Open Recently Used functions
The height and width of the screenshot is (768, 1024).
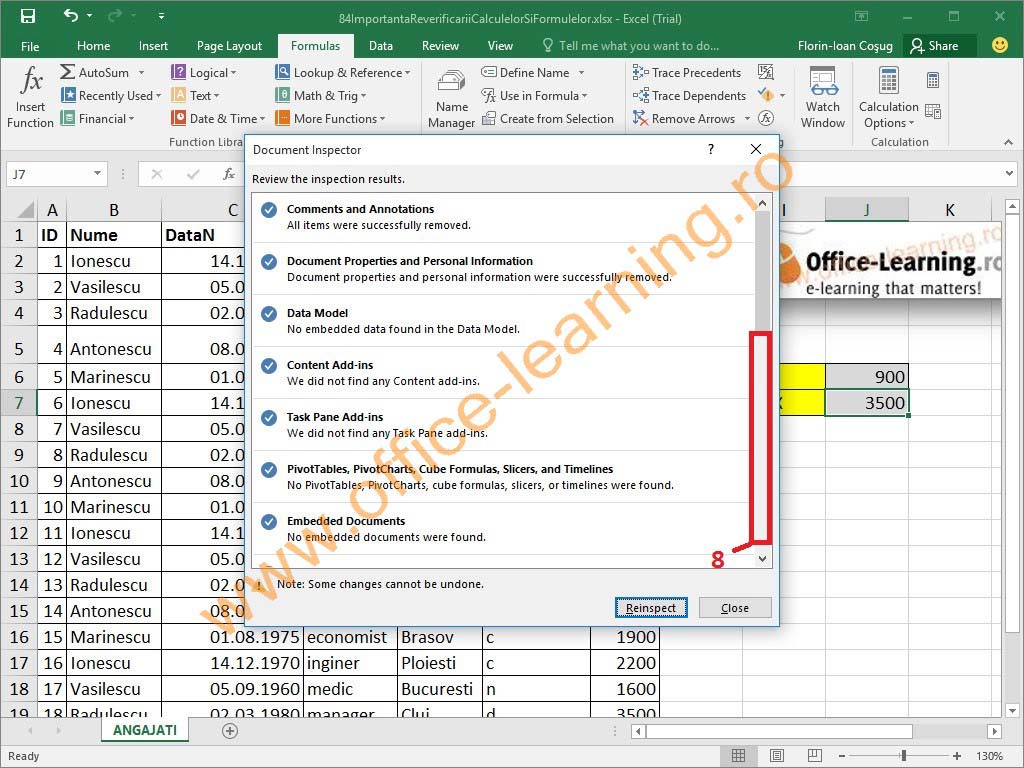click(110, 95)
